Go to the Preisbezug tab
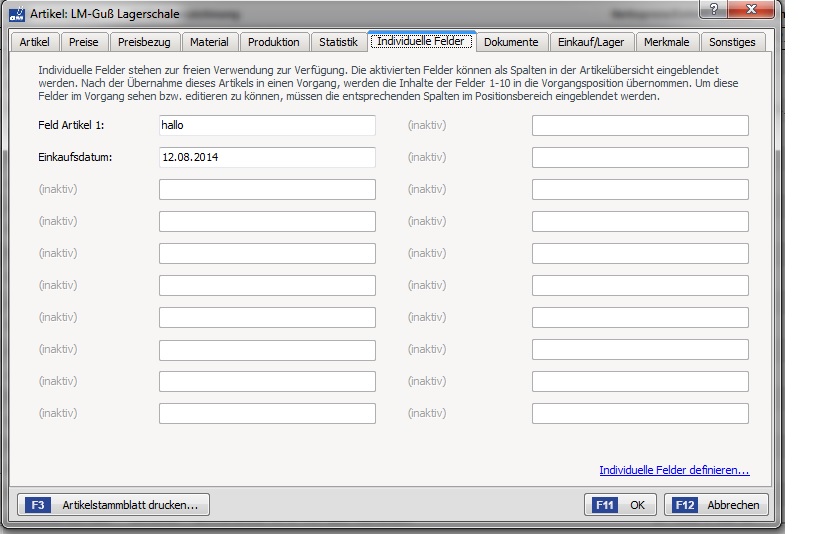Screen dimensions: 819x534 click(x=144, y=42)
